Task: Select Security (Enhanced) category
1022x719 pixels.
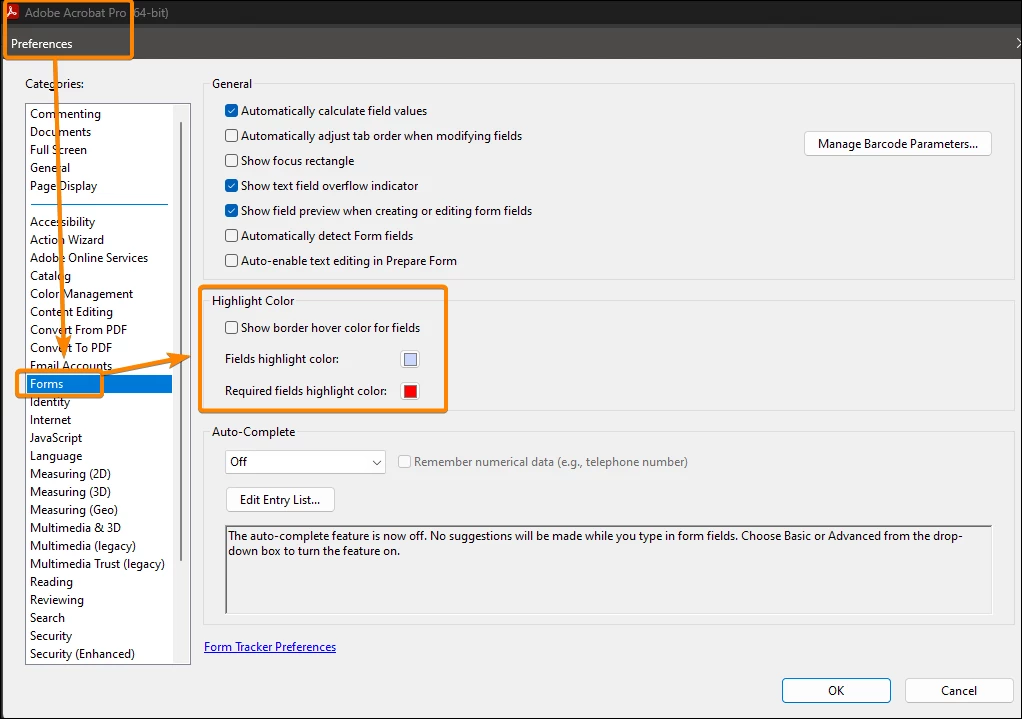Action: [x=82, y=654]
